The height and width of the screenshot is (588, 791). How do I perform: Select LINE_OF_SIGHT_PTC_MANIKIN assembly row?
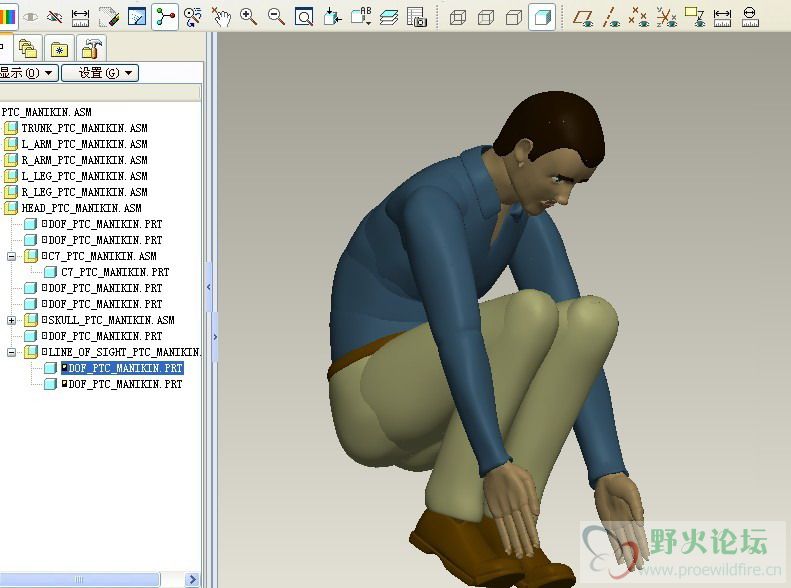pos(124,352)
